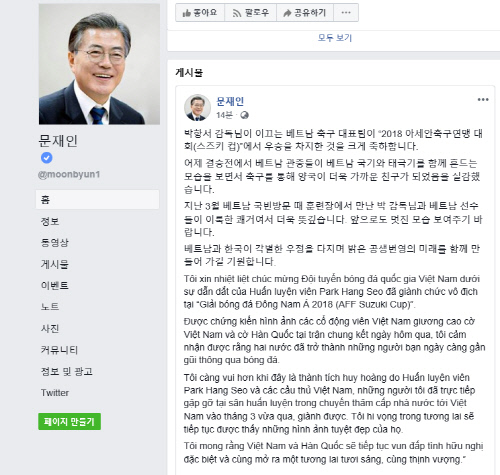The width and height of the screenshot is (500, 475).
Task: Select 커뮤니티 (Community) in the sidebar
Action: (59, 350)
